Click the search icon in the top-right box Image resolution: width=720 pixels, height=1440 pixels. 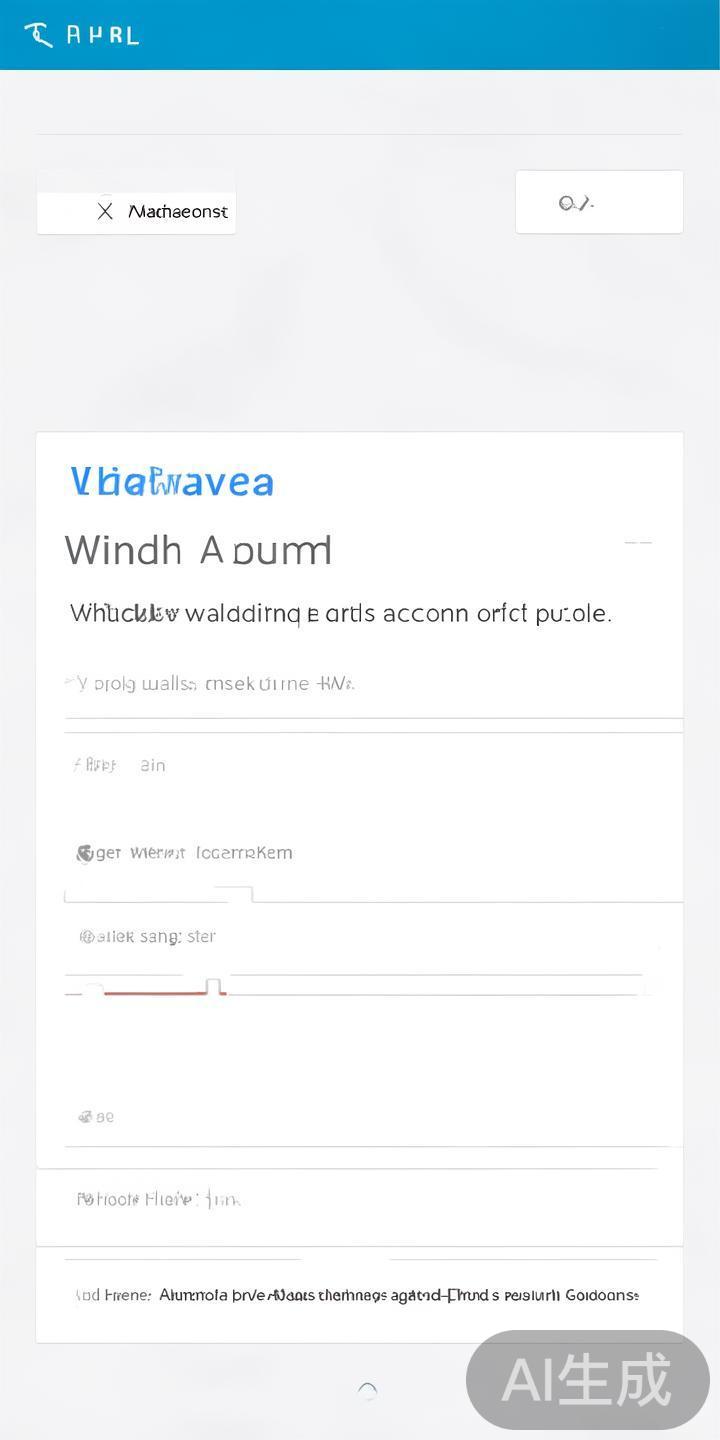575,203
